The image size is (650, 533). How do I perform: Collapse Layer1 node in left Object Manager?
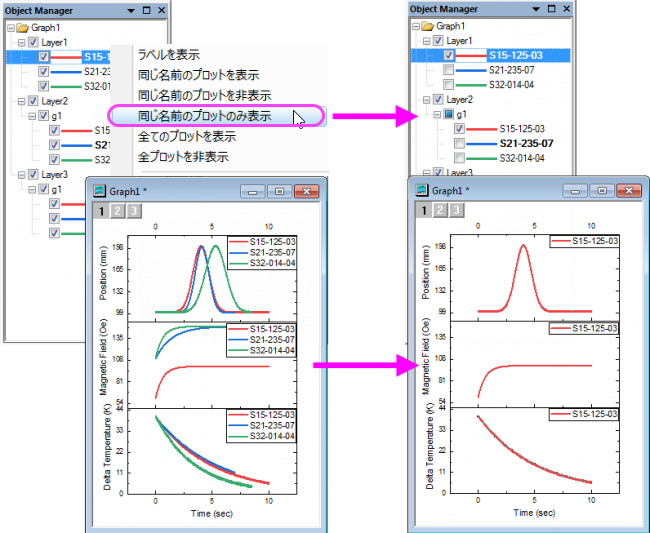point(22,42)
